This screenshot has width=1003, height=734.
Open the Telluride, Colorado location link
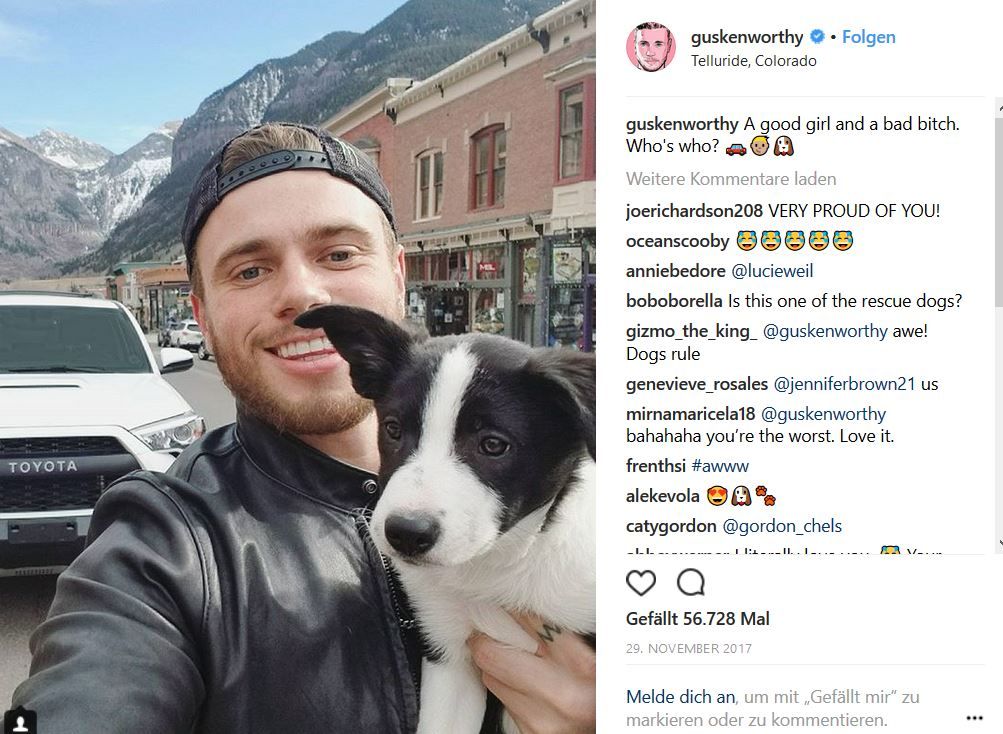(x=754, y=61)
